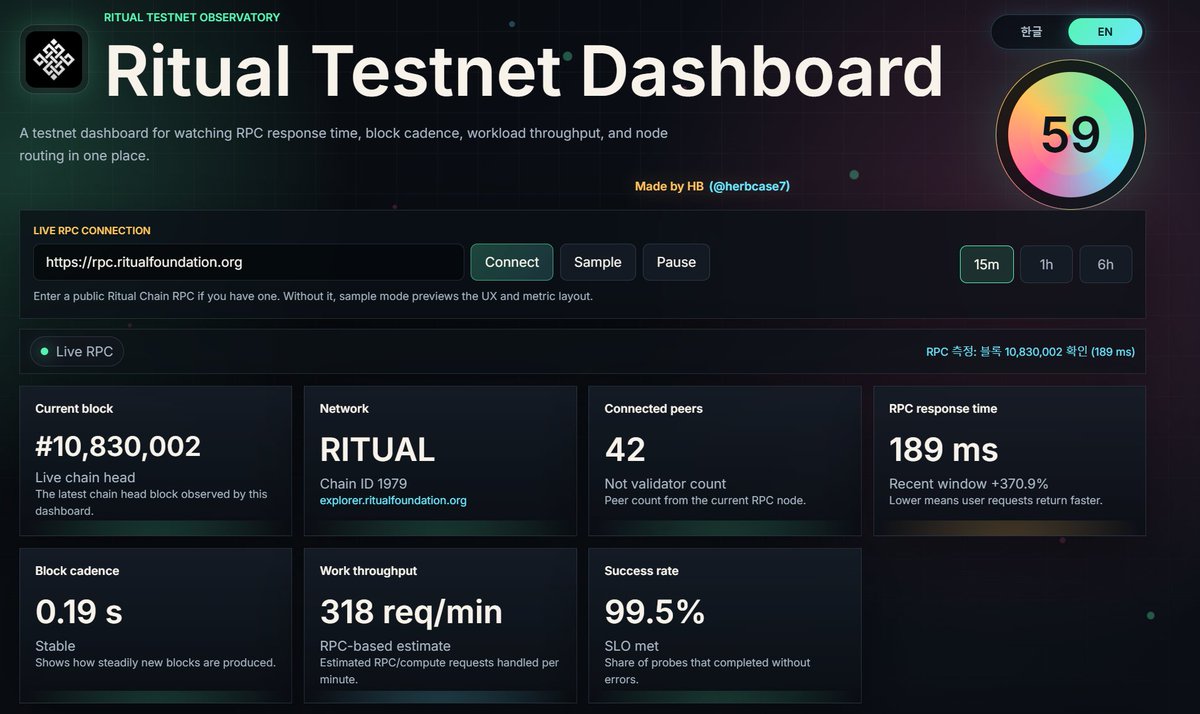Click the Current block card title
Screen dimensions: 1200x714
(74, 408)
